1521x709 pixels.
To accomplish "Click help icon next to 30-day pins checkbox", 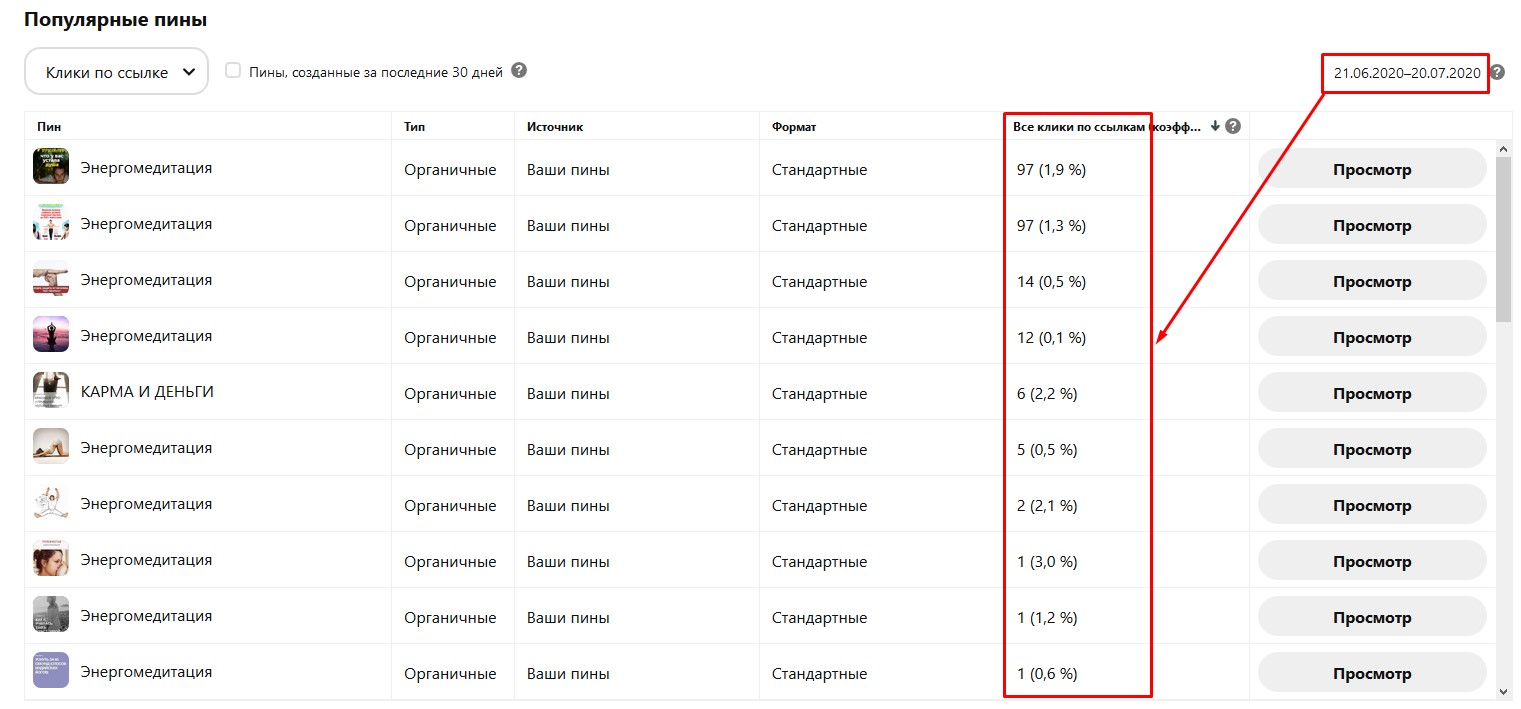I will (x=519, y=71).
